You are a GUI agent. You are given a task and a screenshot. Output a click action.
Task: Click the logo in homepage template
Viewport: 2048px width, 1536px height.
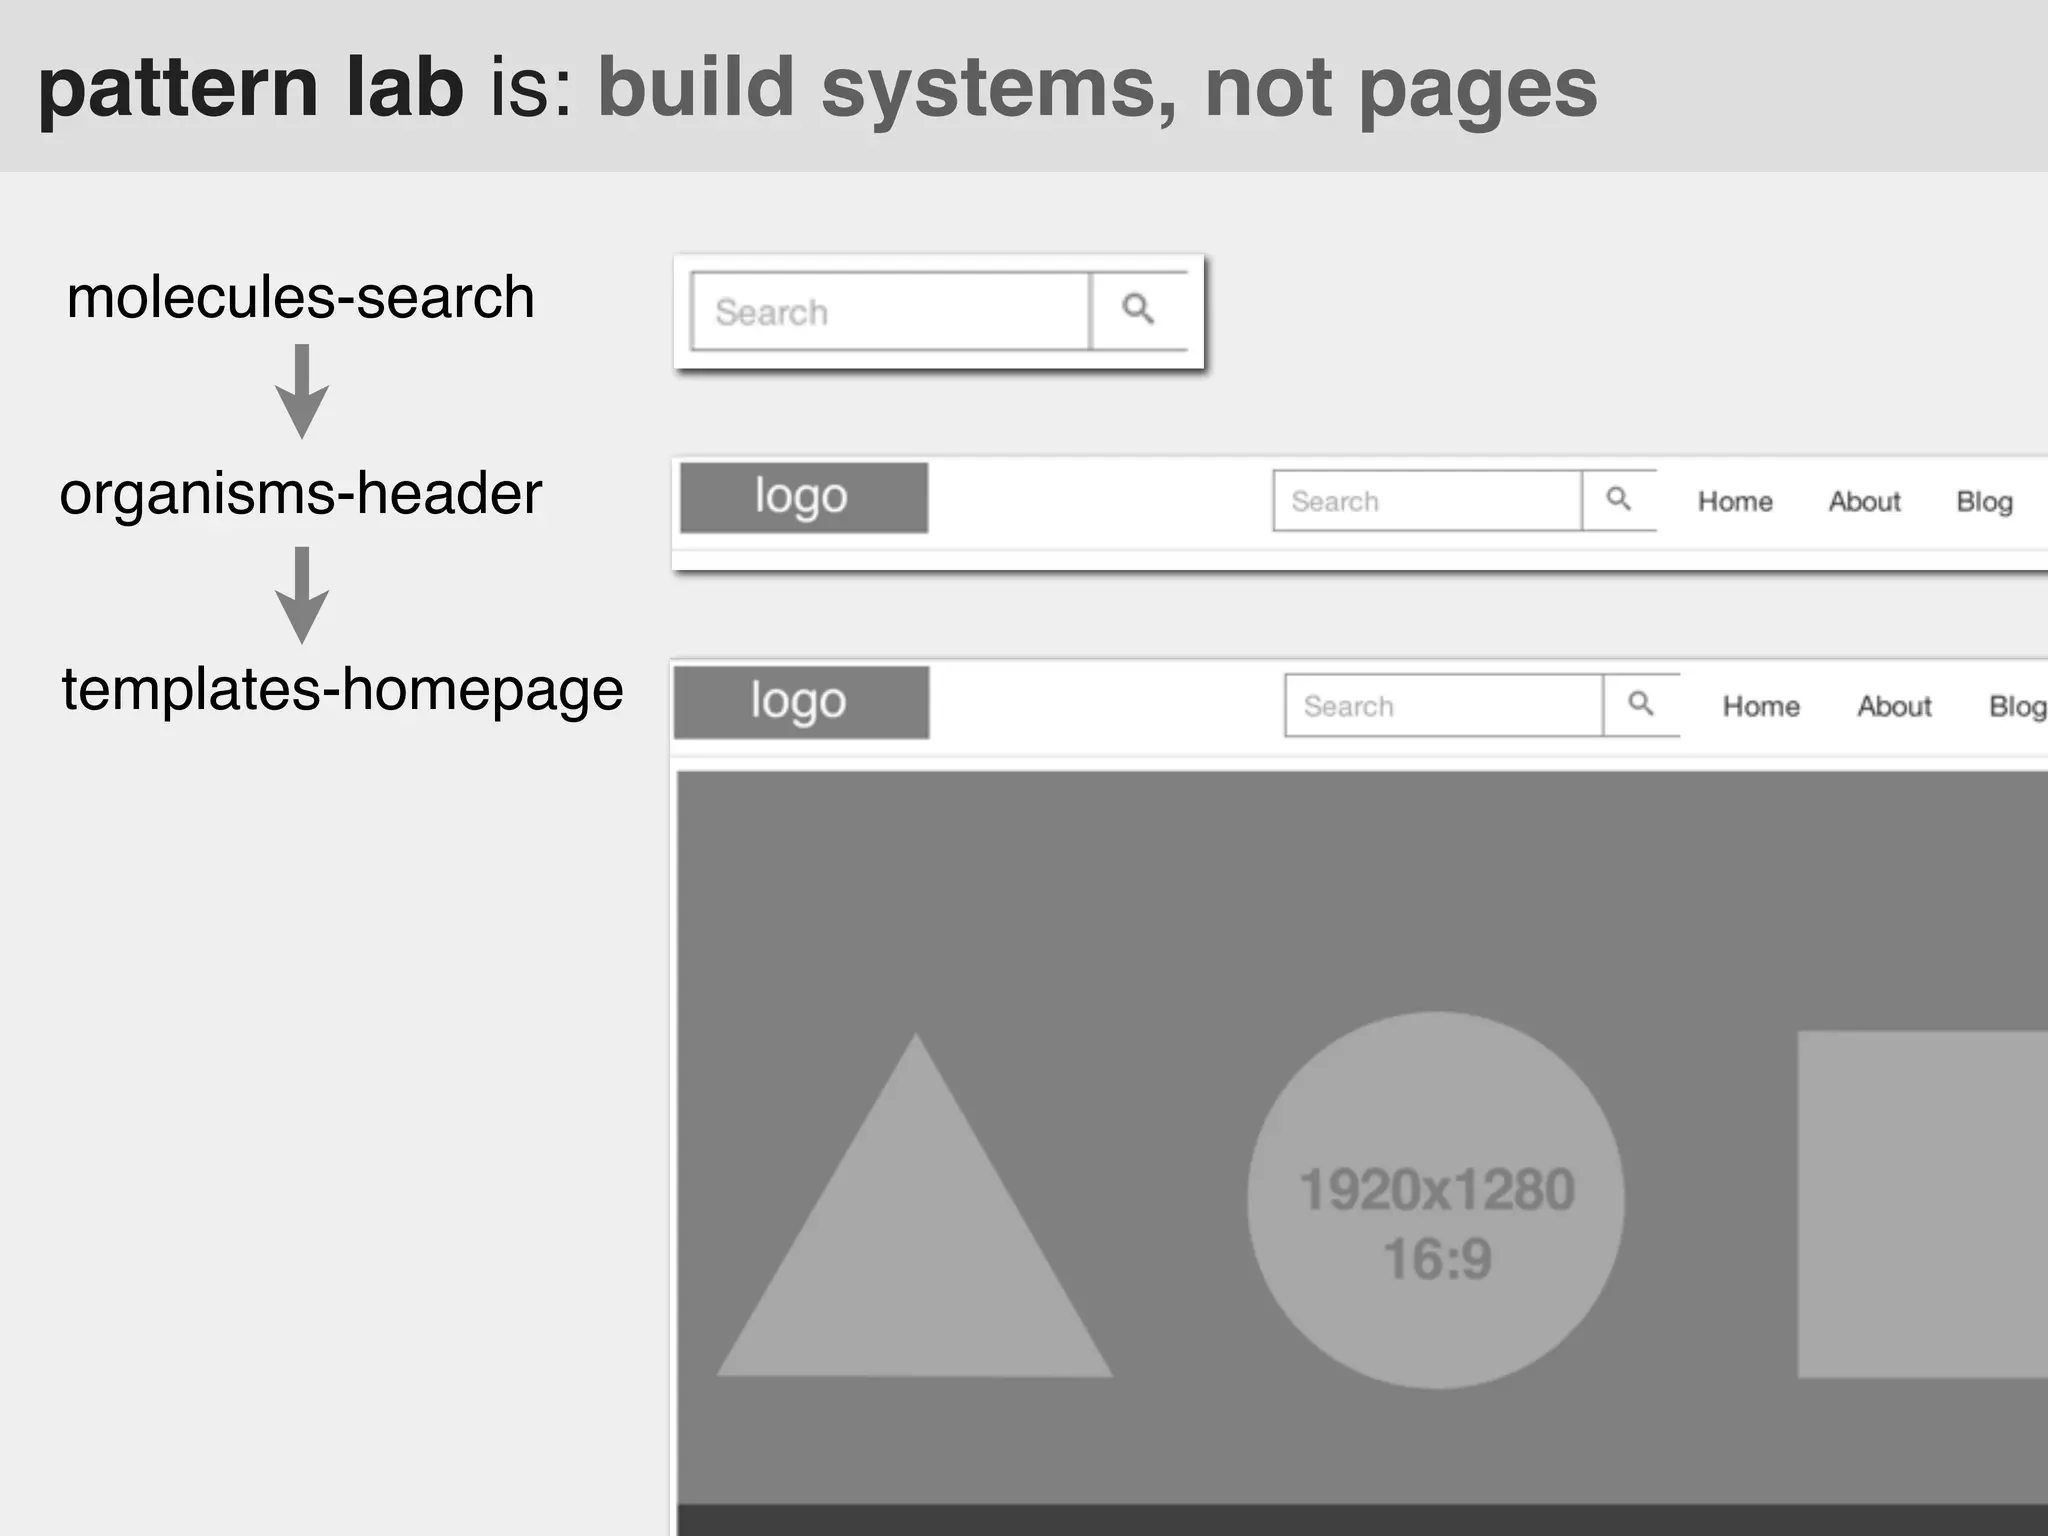point(801,702)
